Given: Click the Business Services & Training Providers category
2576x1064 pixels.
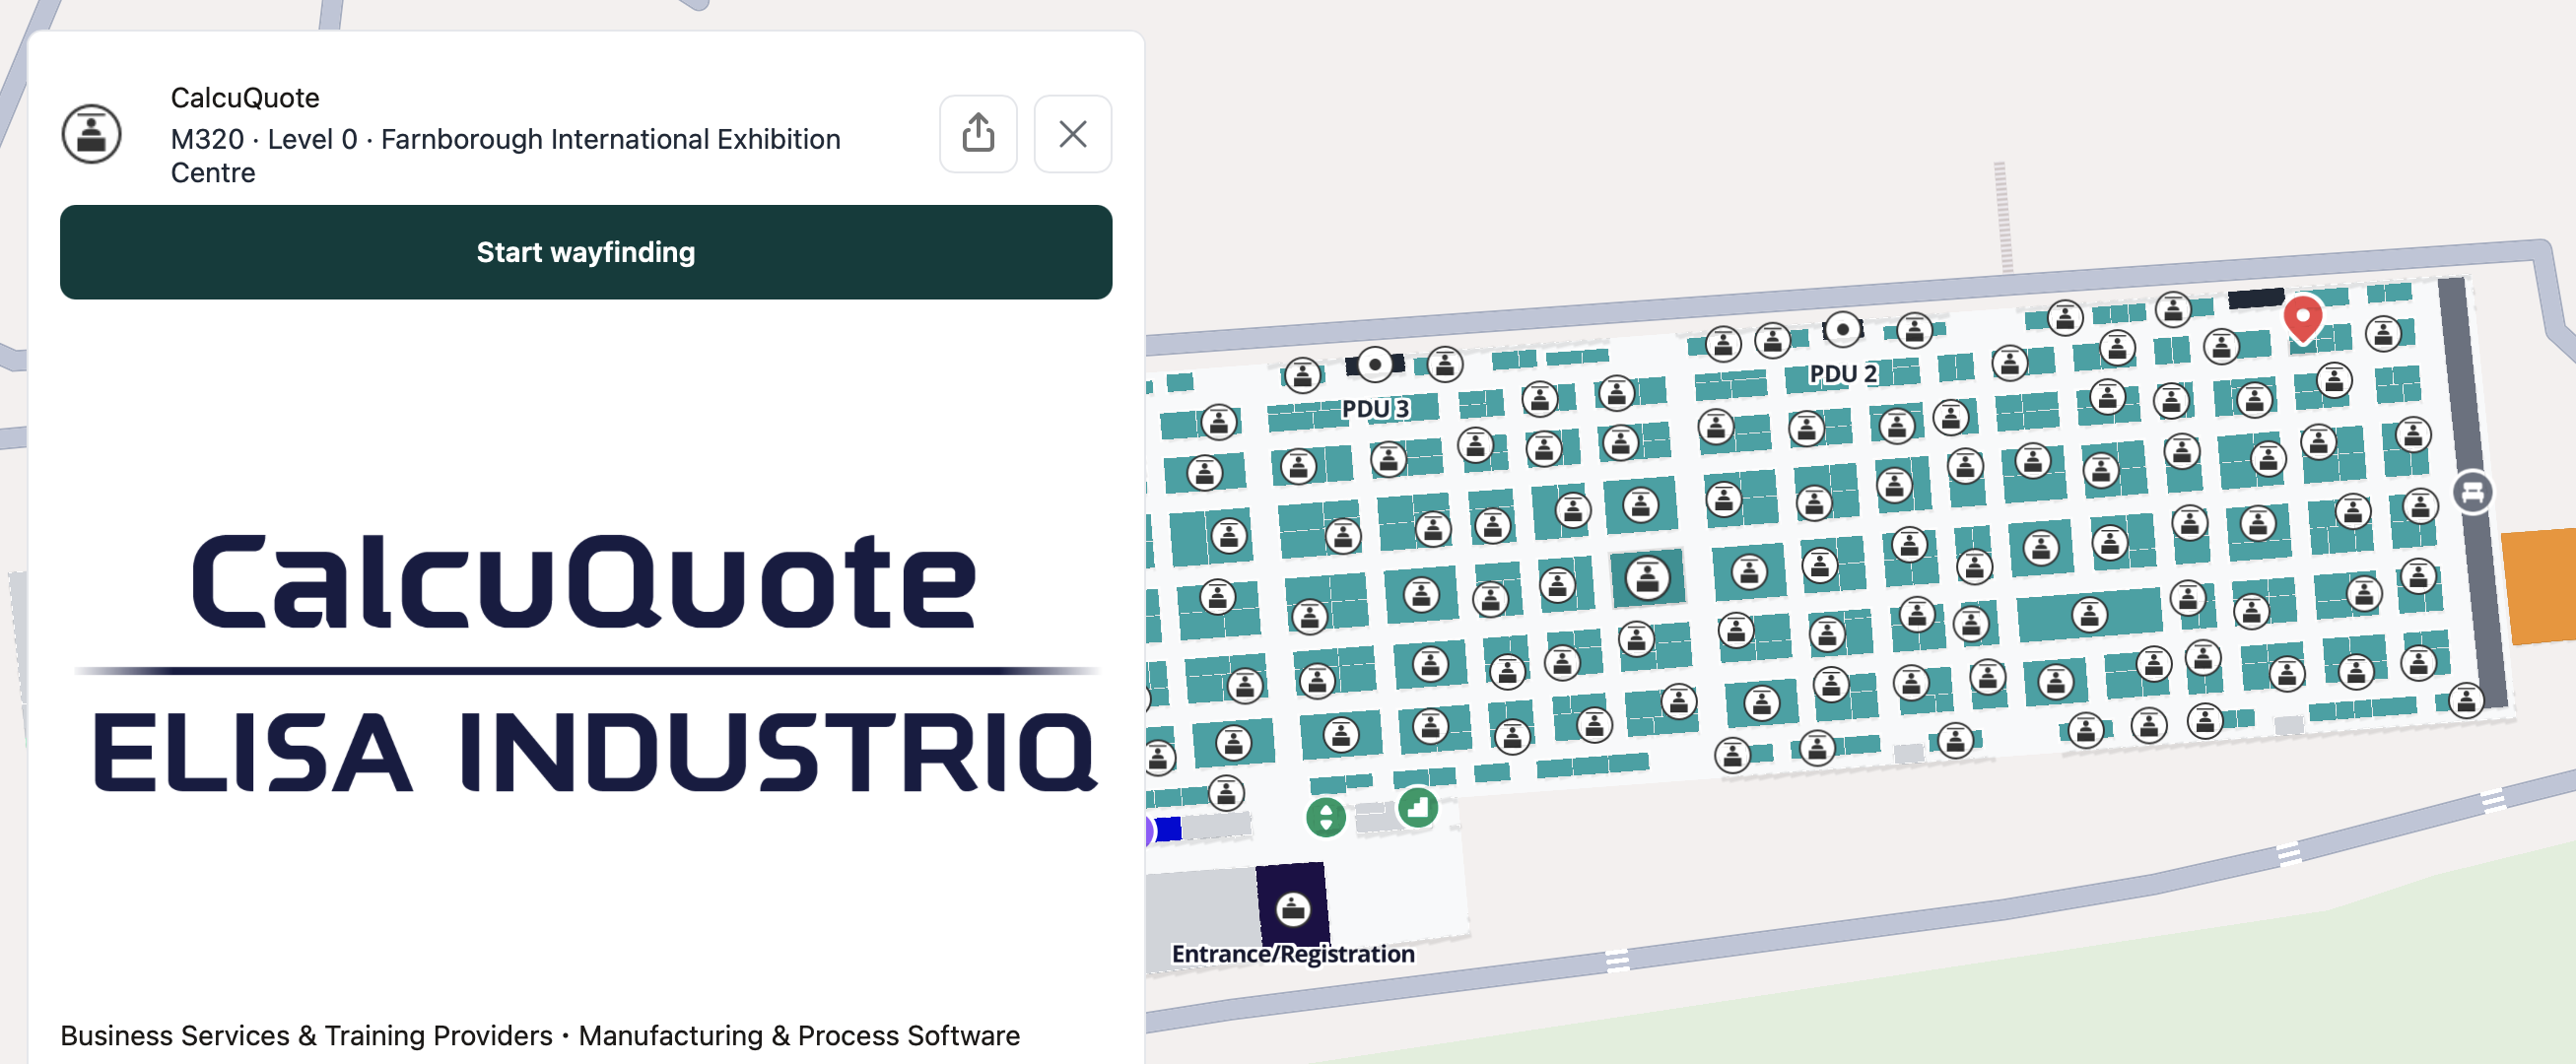Looking at the screenshot, I should point(306,1035).
